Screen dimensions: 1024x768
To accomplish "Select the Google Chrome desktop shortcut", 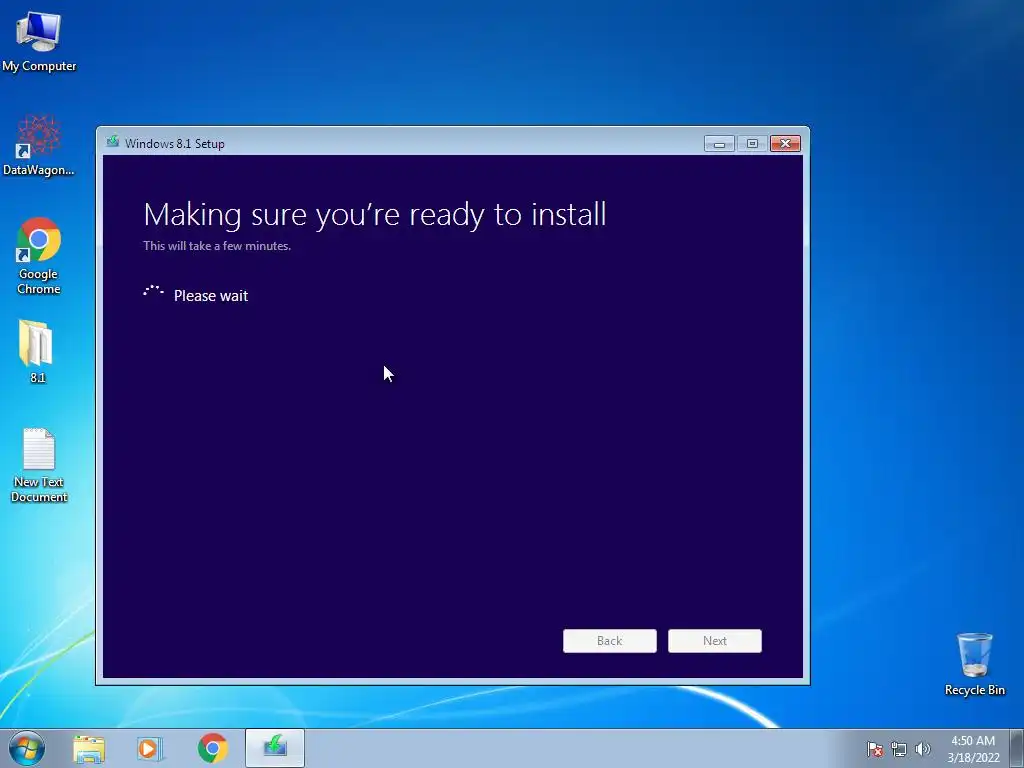I will pos(39,255).
